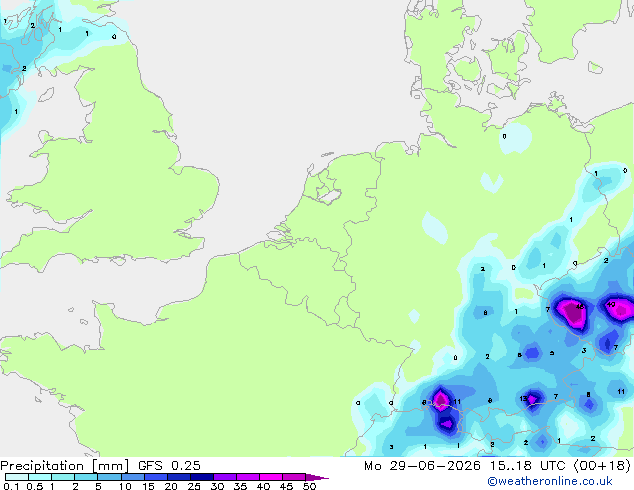
Task: Click the '46' precipitation value on the map
Action: pos(580,306)
